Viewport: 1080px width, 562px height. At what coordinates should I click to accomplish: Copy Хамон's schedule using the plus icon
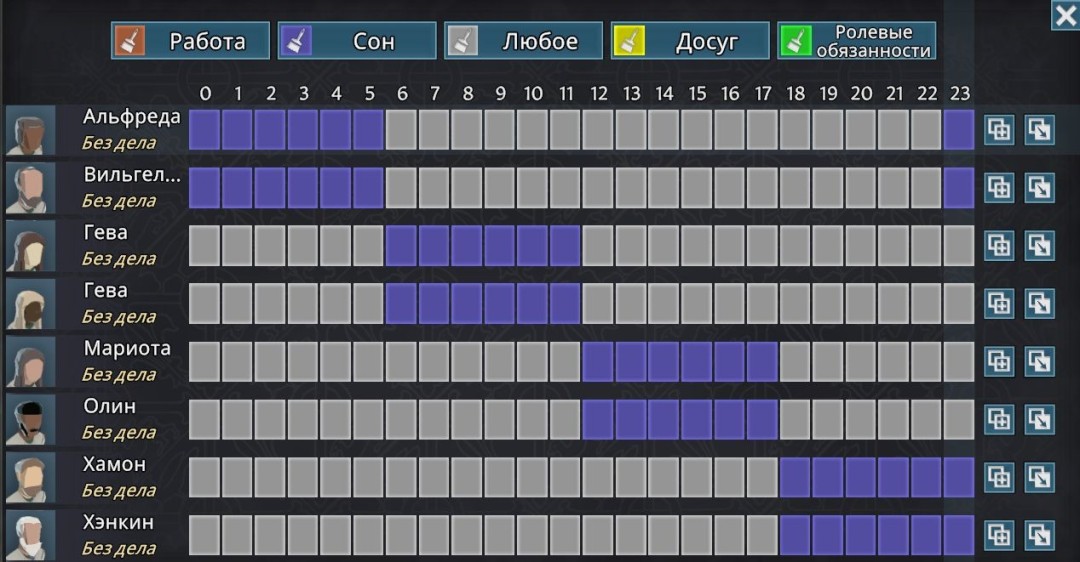click(998, 478)
